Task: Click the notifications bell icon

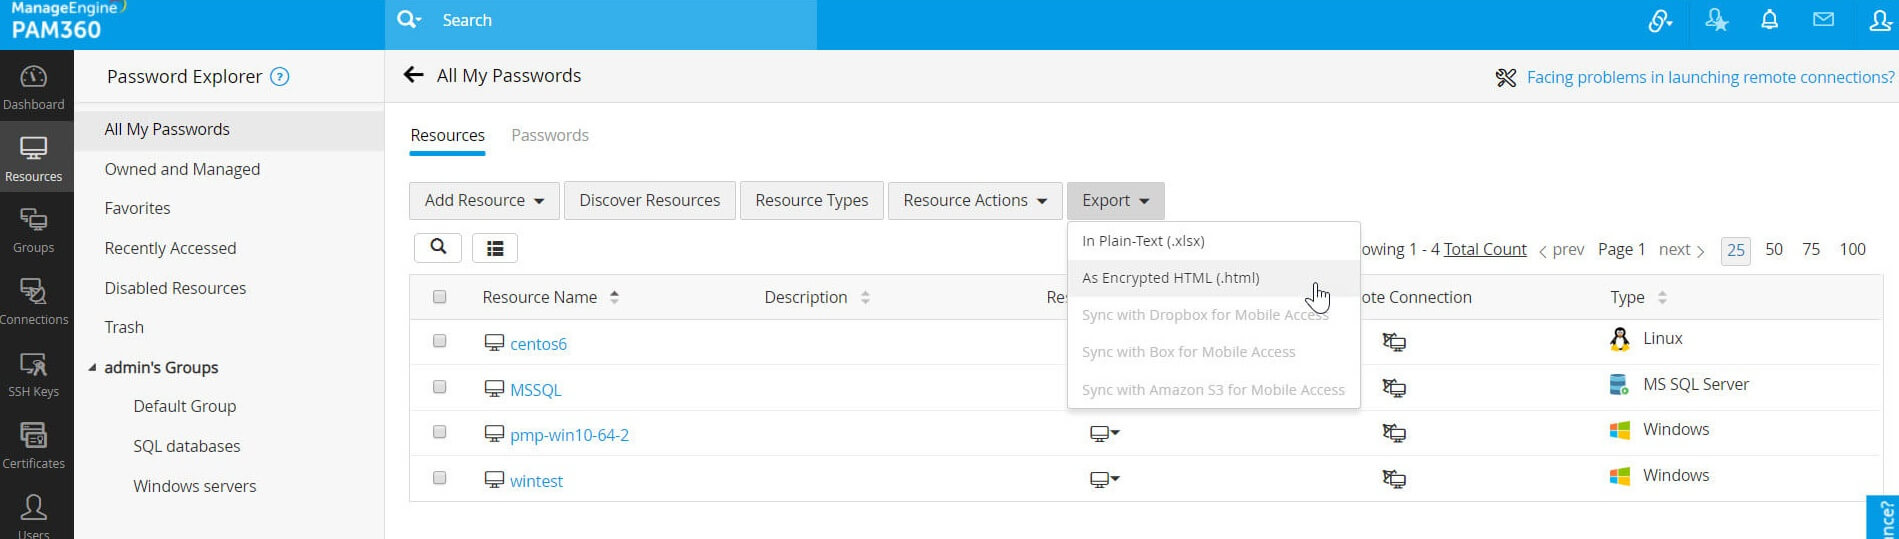Action: click(1769, 21)
